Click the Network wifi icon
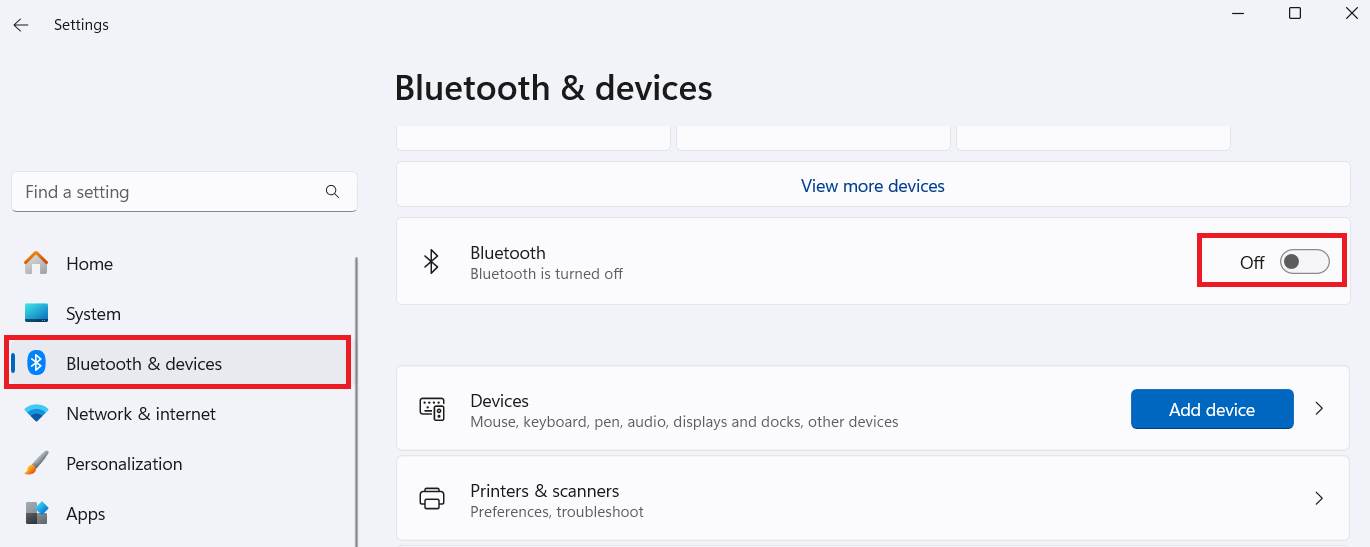 click(x=36, y=413)
